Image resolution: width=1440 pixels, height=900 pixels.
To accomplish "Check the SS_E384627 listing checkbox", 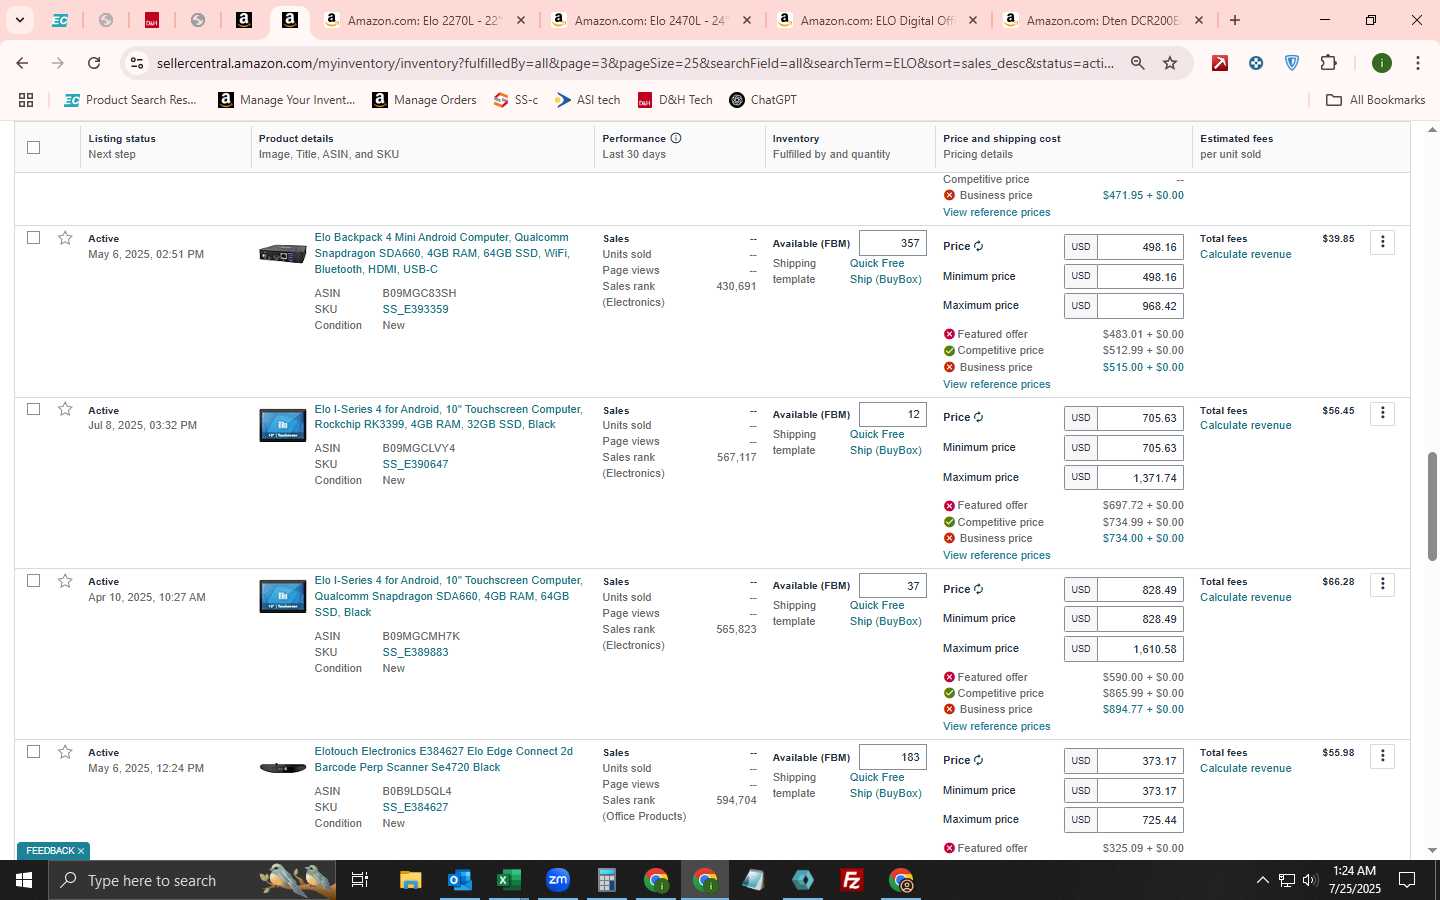I will 33,752.
